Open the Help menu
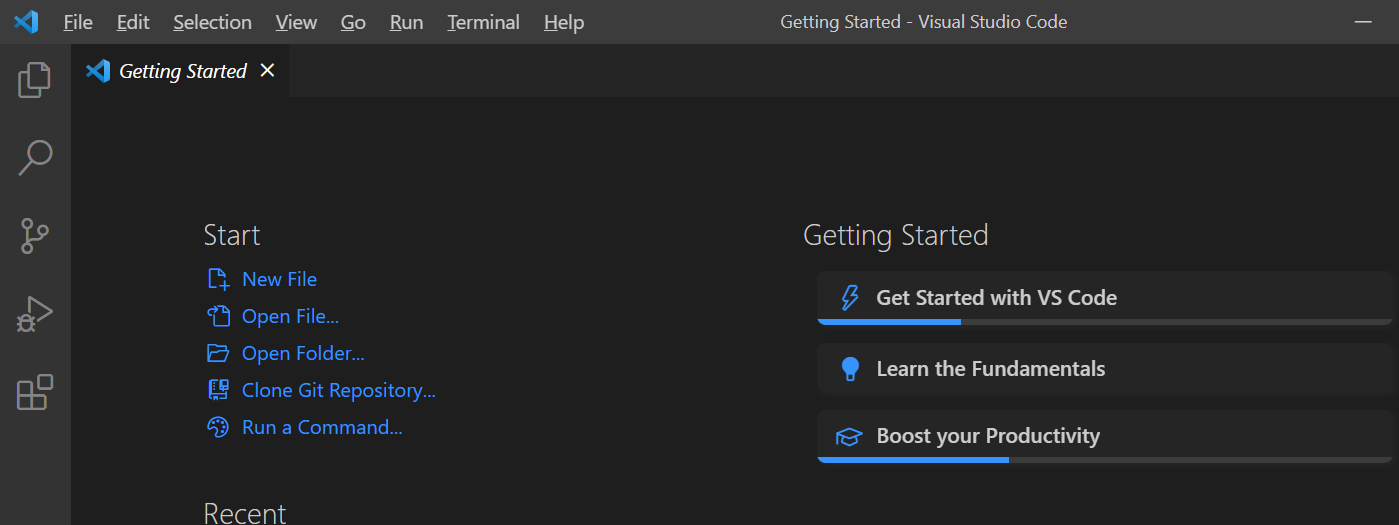This screenshot has height=525, width=1399. [x=564, y=22]
